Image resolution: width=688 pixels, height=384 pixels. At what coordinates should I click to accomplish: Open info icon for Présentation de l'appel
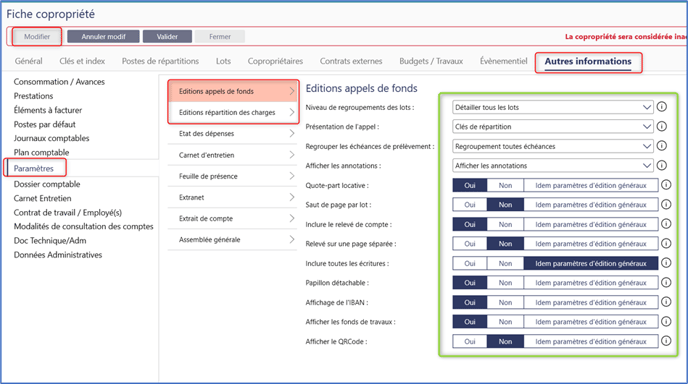(x=661, y=126)
